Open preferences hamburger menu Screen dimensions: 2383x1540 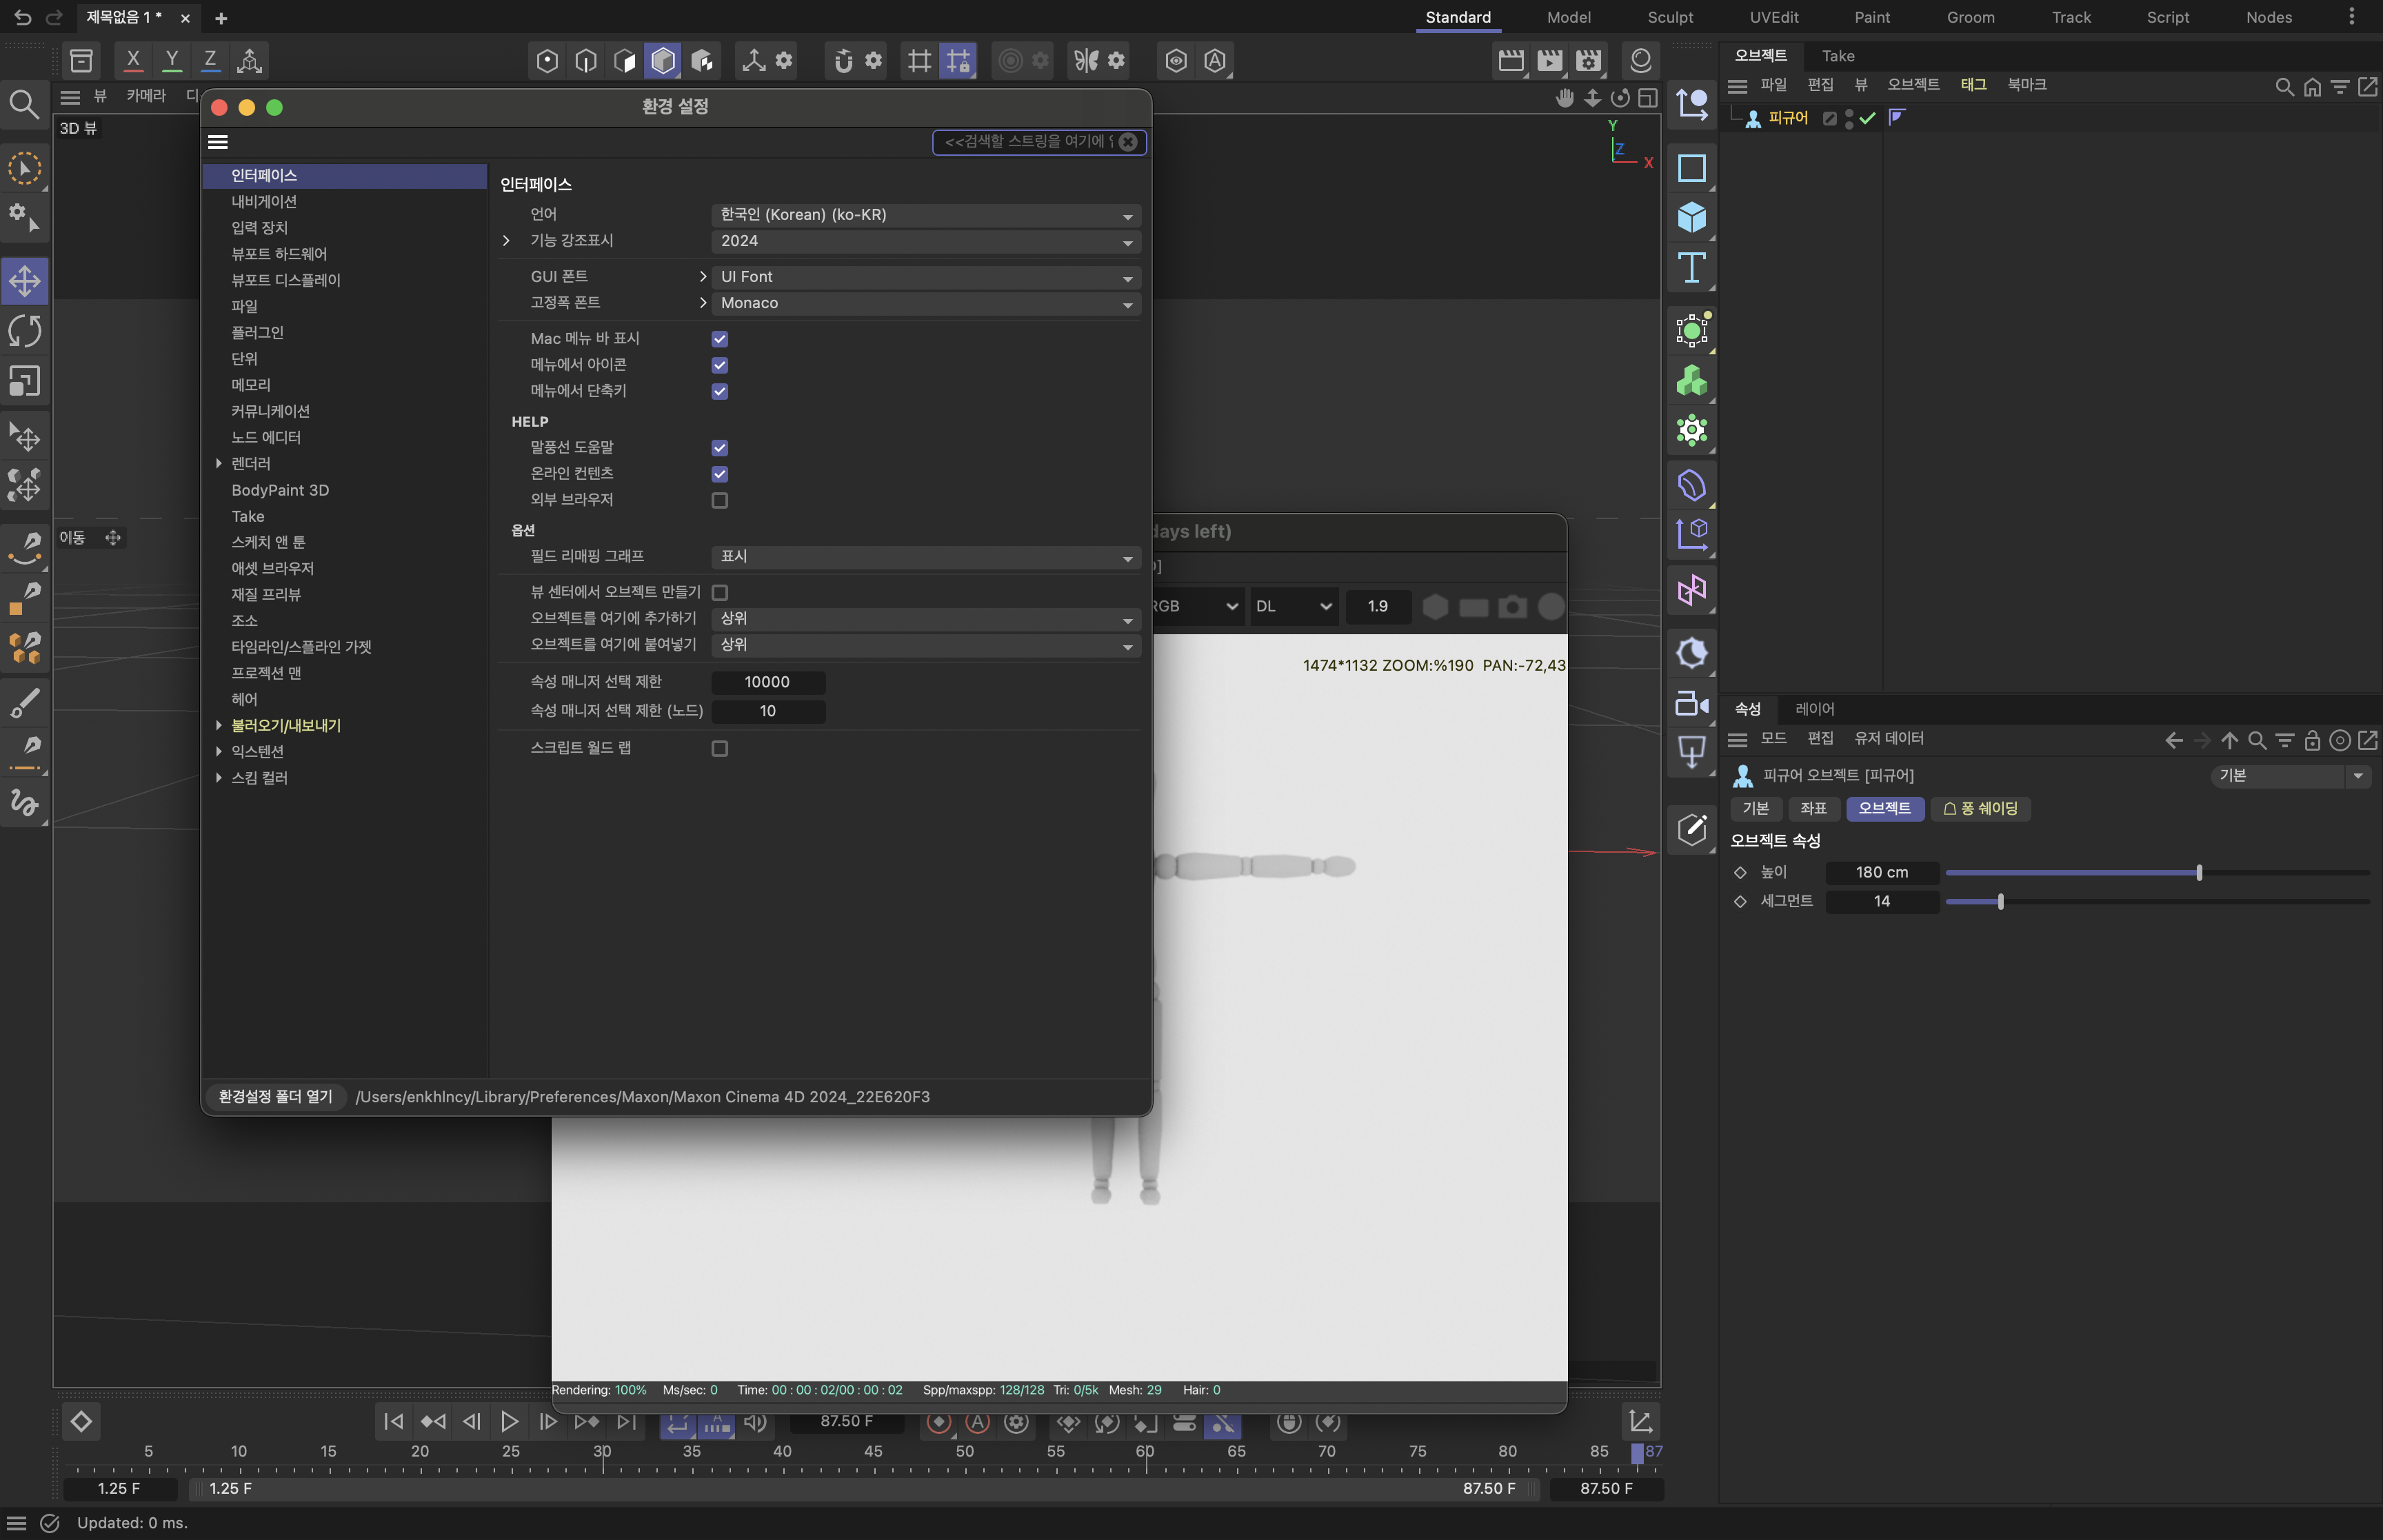tap(218, 142)
